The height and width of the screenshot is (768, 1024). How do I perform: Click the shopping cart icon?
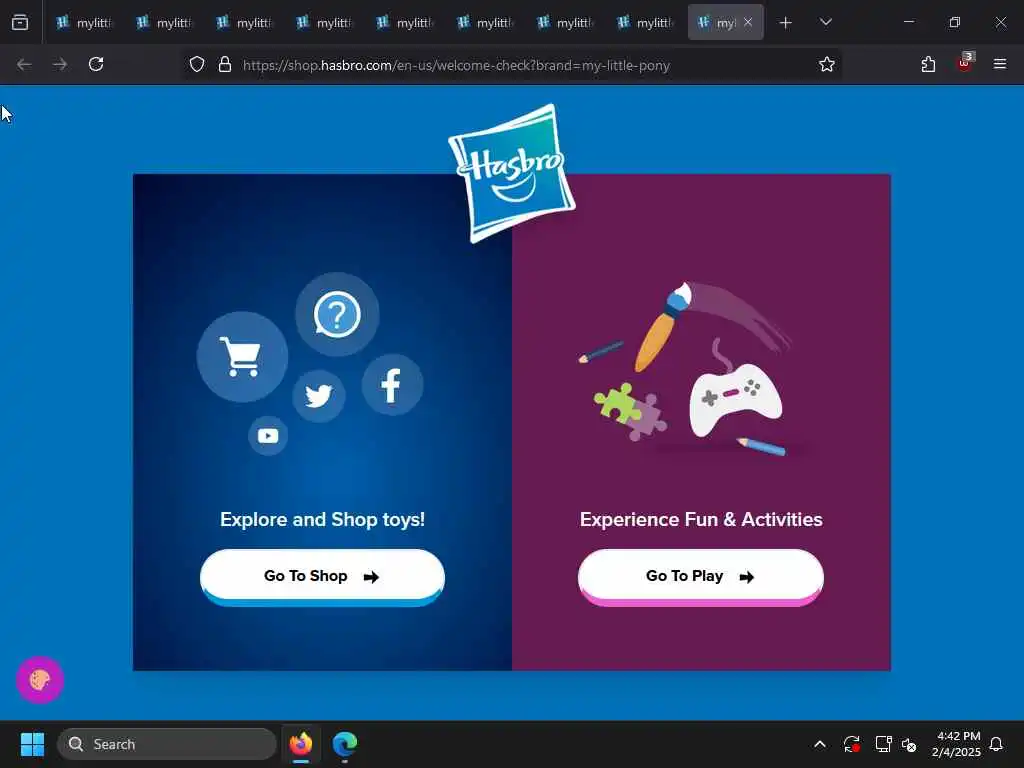242,357
